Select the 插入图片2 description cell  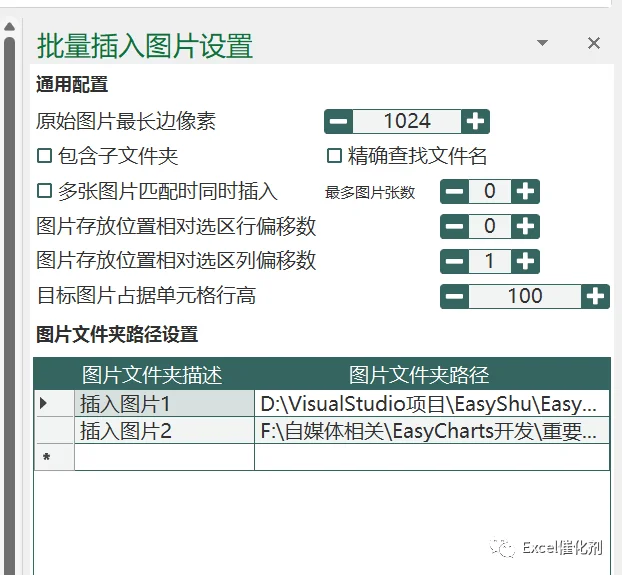click(x=164, y=430)
